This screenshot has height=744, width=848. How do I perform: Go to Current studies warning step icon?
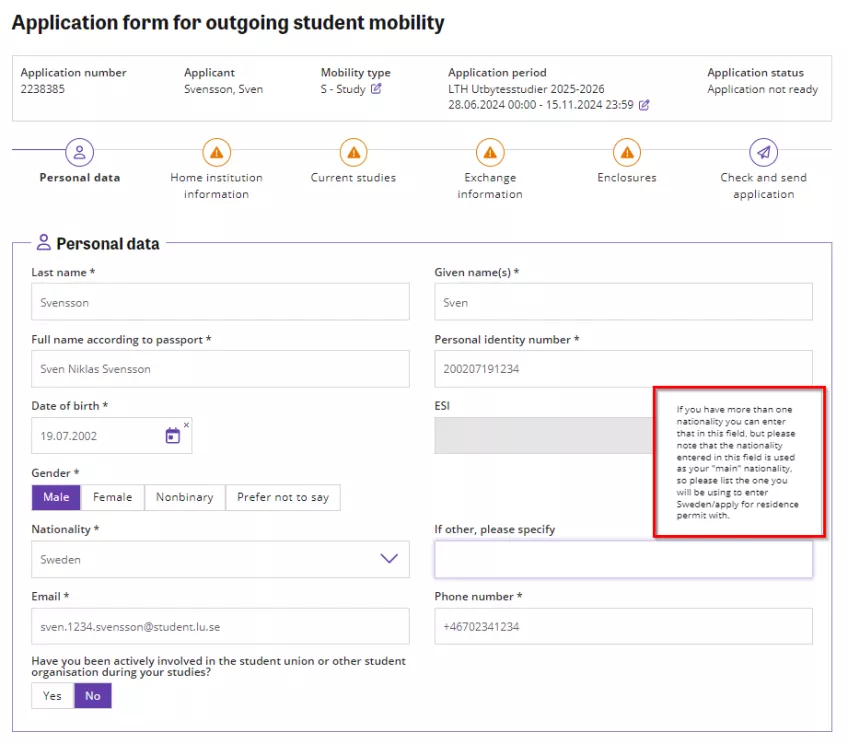tap(353, 152)
